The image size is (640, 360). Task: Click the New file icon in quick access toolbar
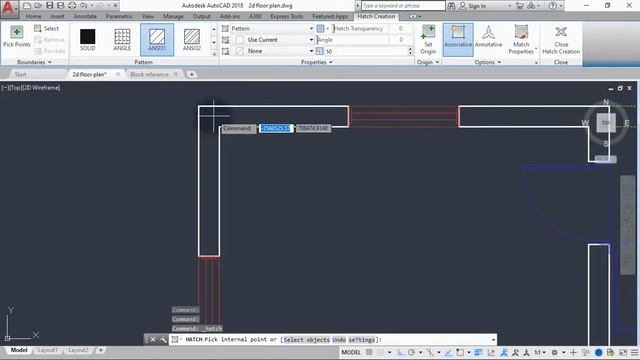(x=27, y=6)
